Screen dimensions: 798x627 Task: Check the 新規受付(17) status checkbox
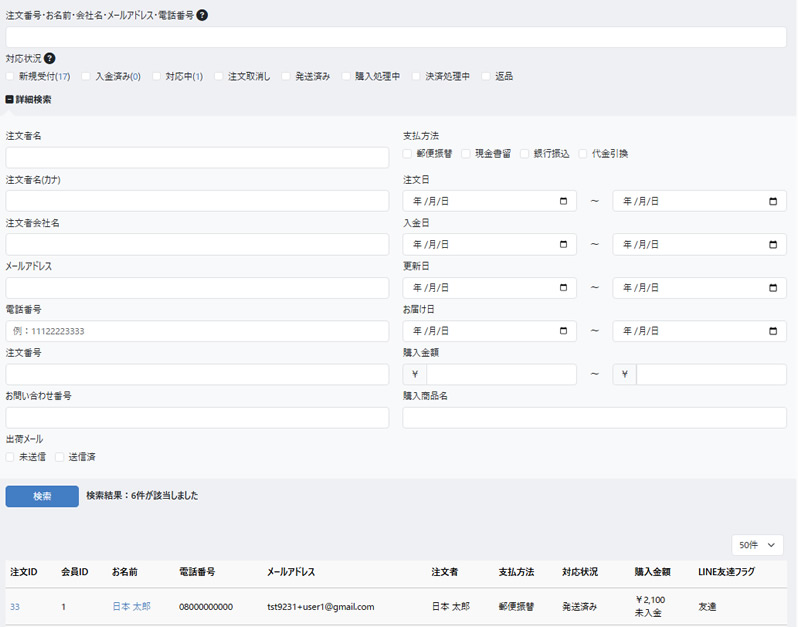coord(10,76)
